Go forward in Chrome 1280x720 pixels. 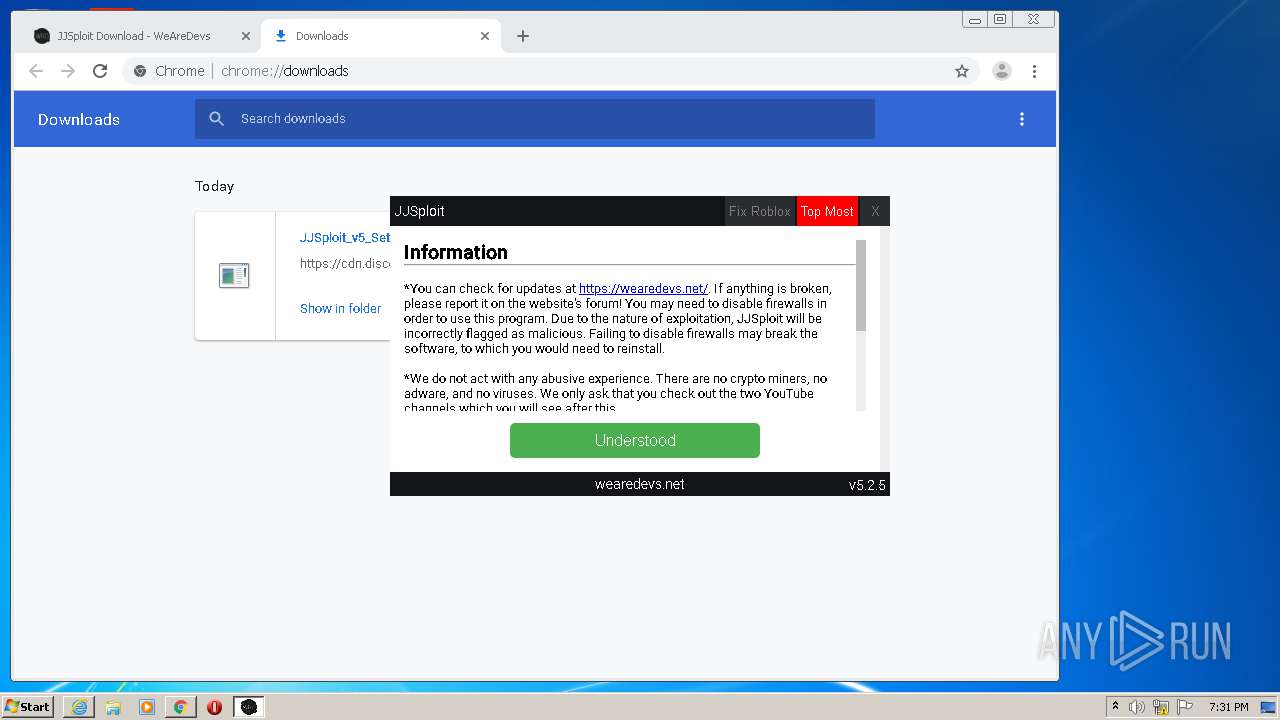pos(68,71)
